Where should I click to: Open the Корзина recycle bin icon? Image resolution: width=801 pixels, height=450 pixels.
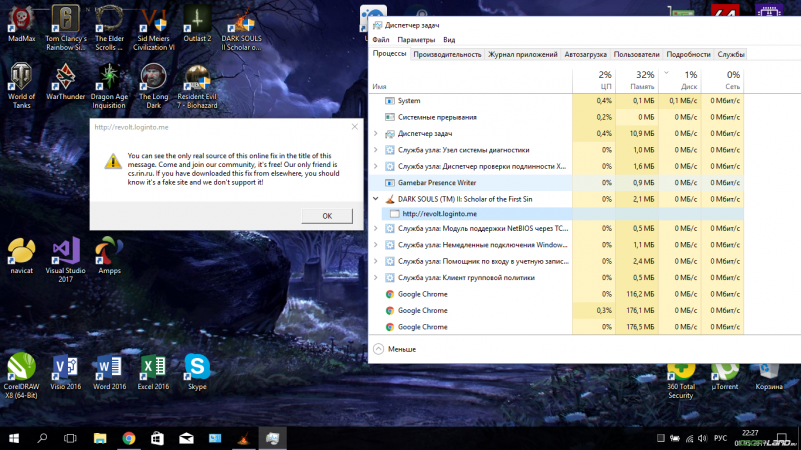[768, 378]
